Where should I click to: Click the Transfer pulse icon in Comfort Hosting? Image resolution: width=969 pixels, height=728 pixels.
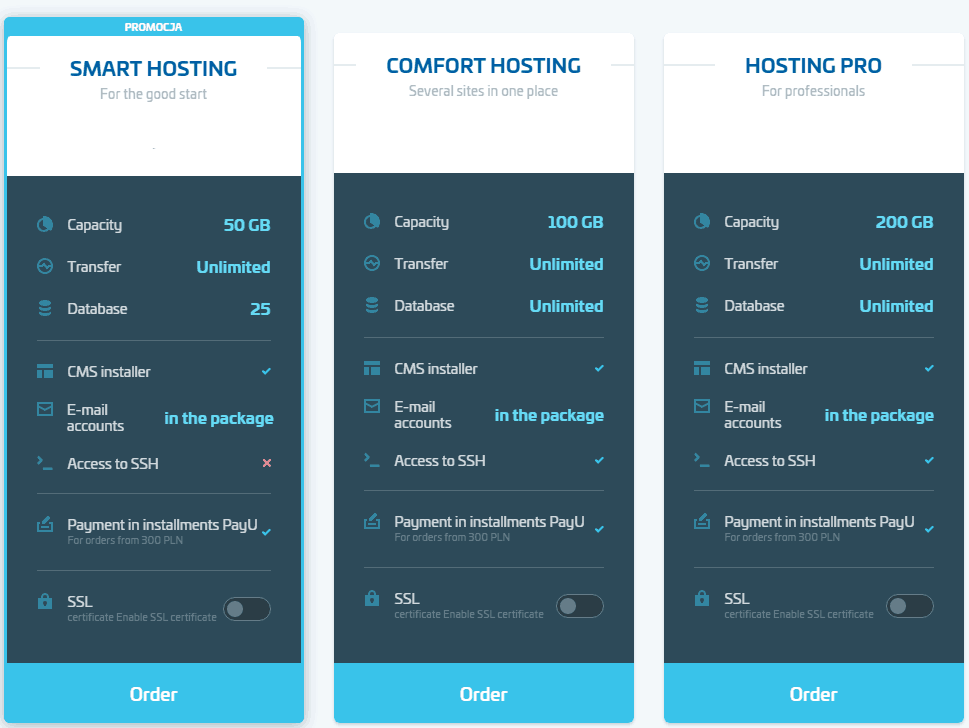[371, 263]
